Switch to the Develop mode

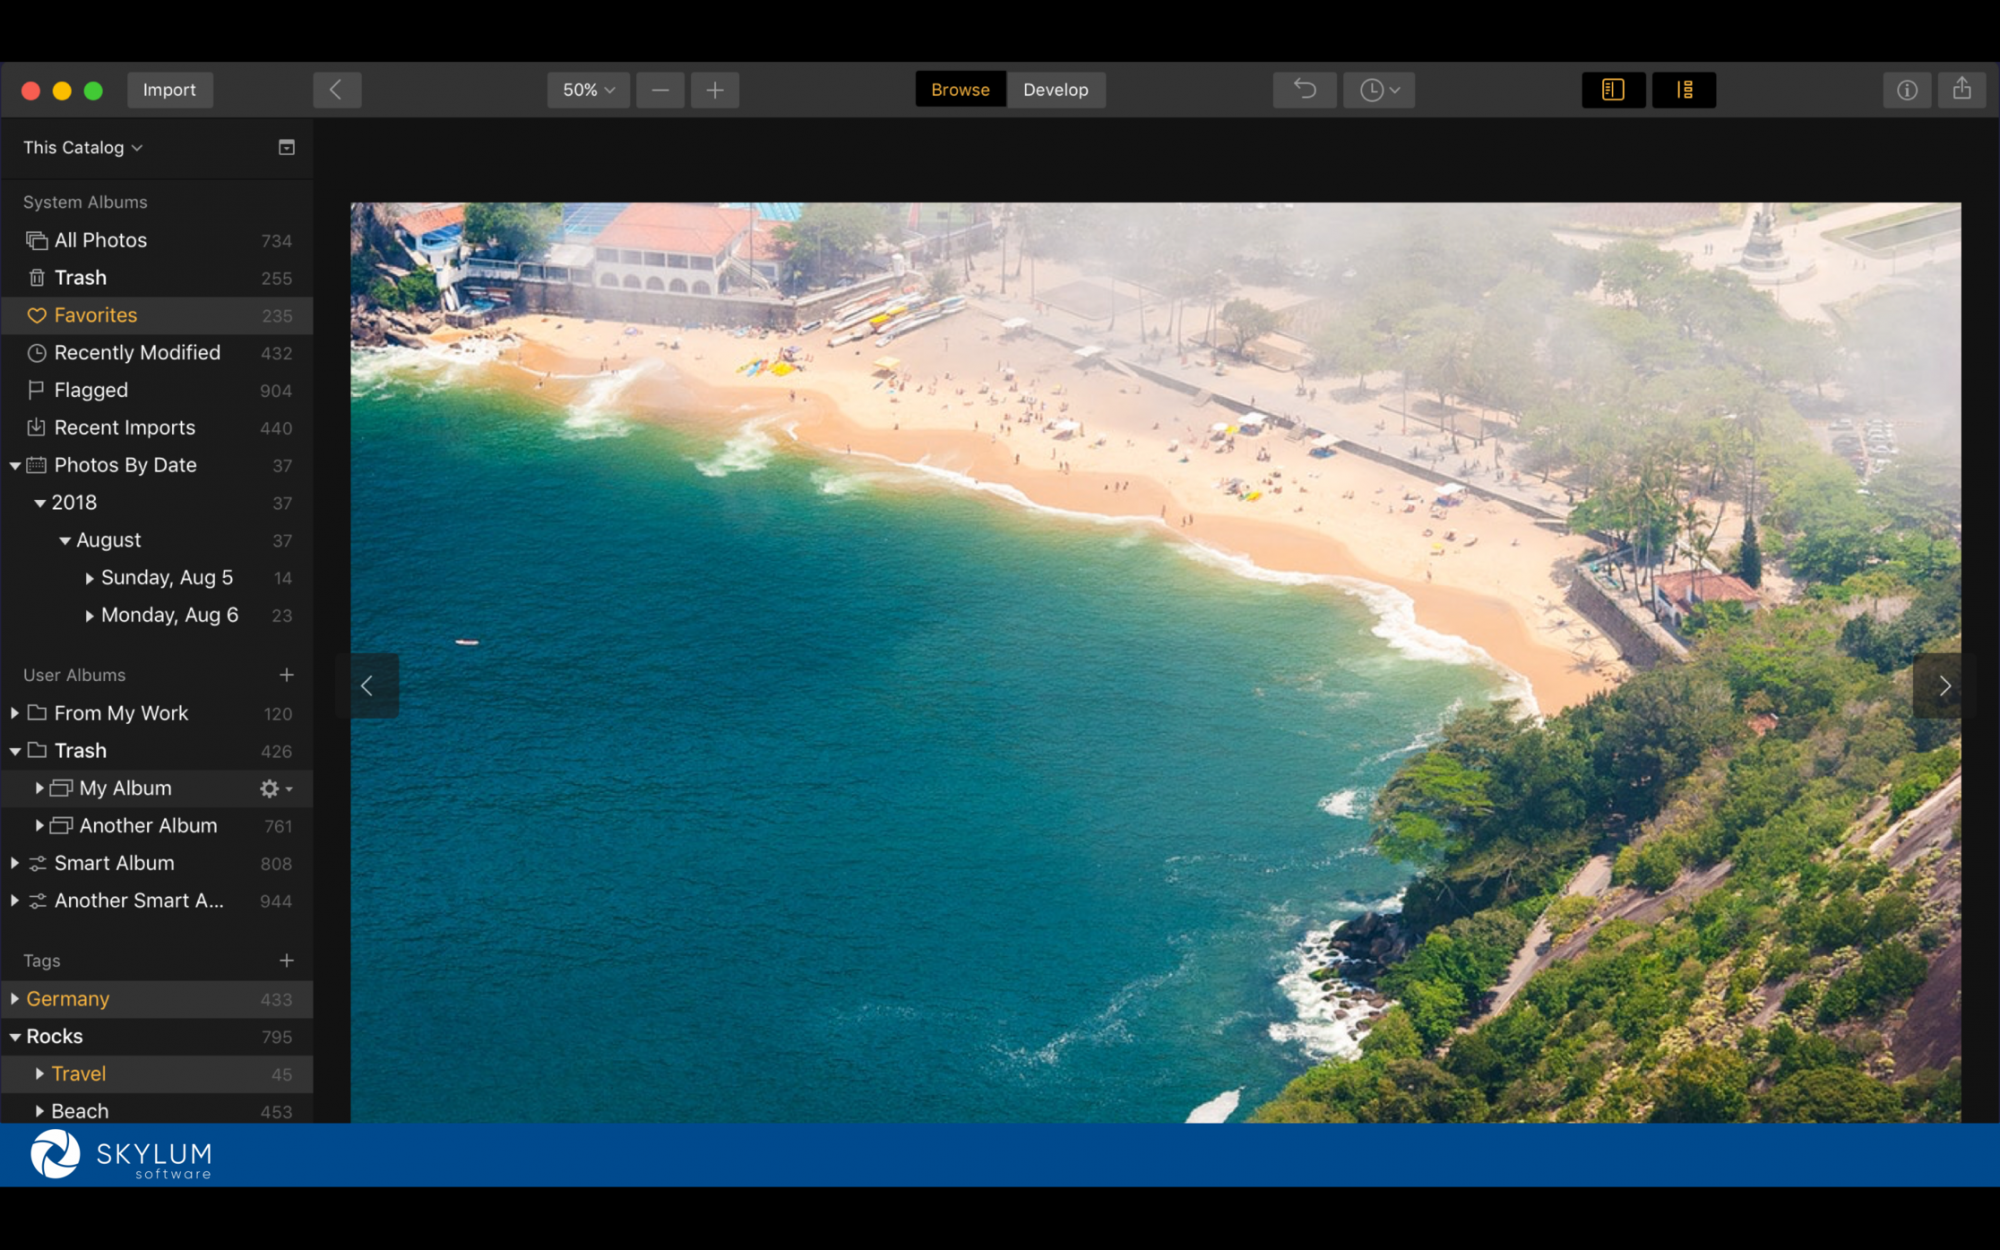(1055, 89)
